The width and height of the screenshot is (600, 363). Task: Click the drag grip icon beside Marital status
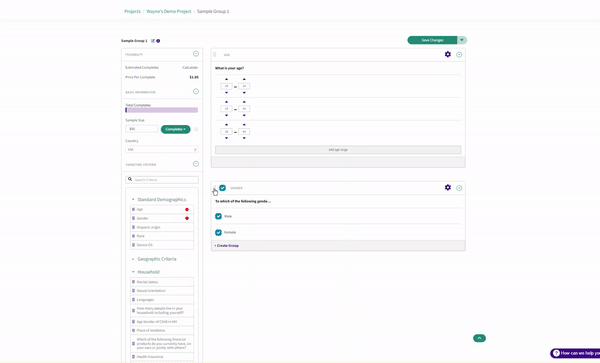[x=133, y=282]
